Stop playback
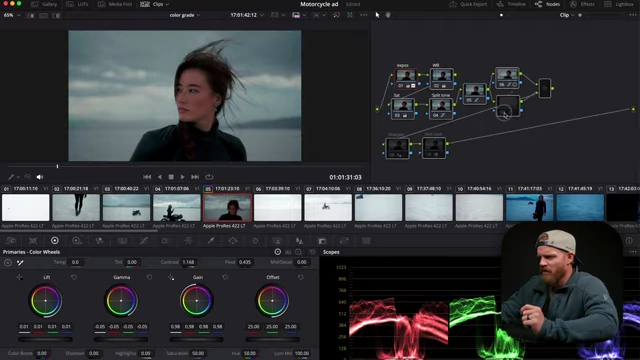The width and height of the screenshot is (640, 360). [171, 177]
